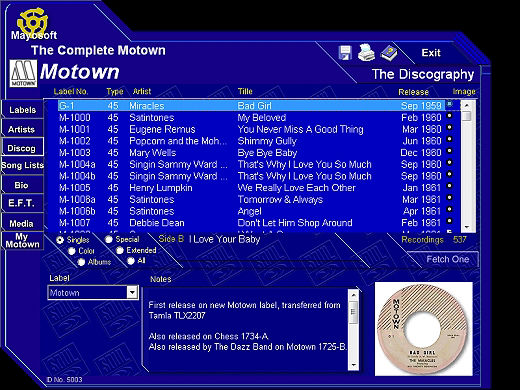Click the floppy disk save icon
The image size is (520, 390).
click(345, 53)
